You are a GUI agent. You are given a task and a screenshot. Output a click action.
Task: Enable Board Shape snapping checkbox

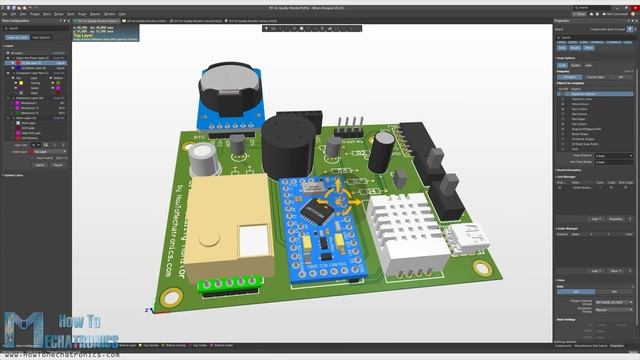click(x=563, y=134)
